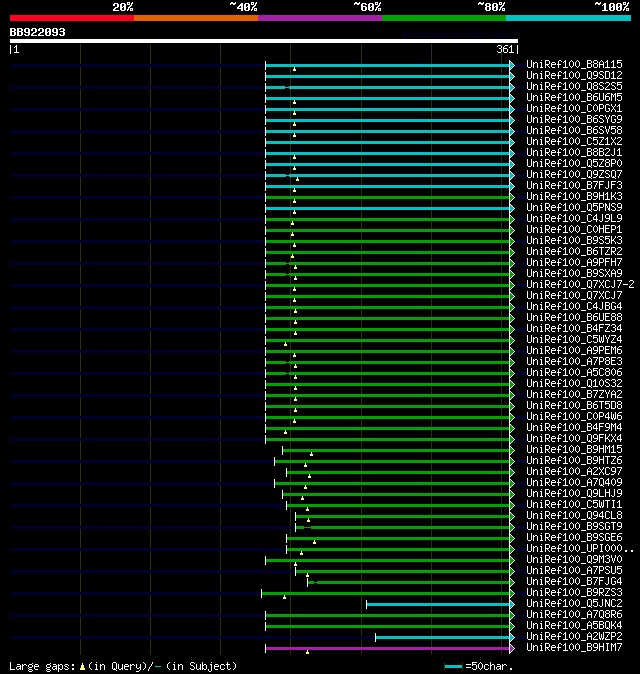Select the UniRef100_Q5Z8P0 hit
640x674 pixels.
click(574, 163)
